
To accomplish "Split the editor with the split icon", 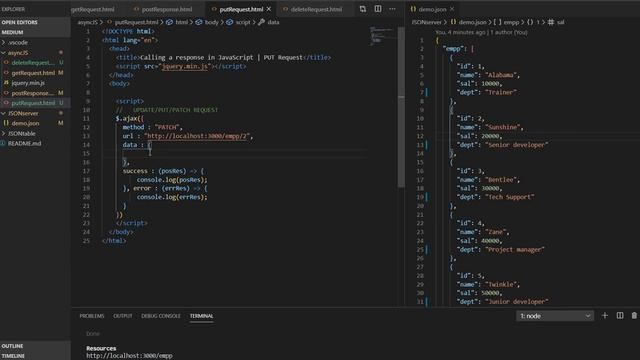I will coord(378,9).
